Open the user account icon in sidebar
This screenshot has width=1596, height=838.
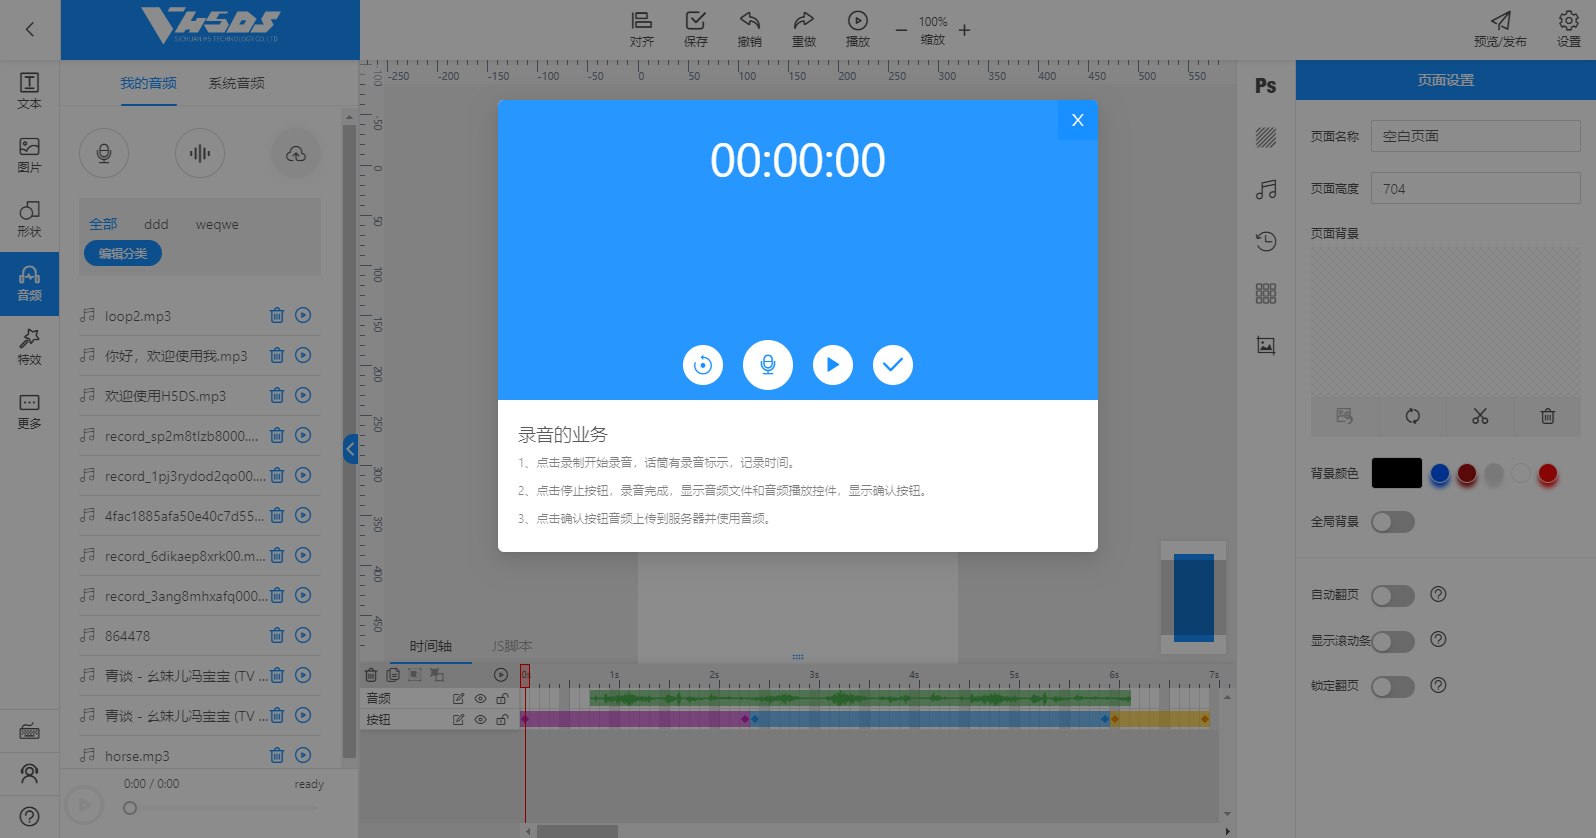click(x=30, y=774)
